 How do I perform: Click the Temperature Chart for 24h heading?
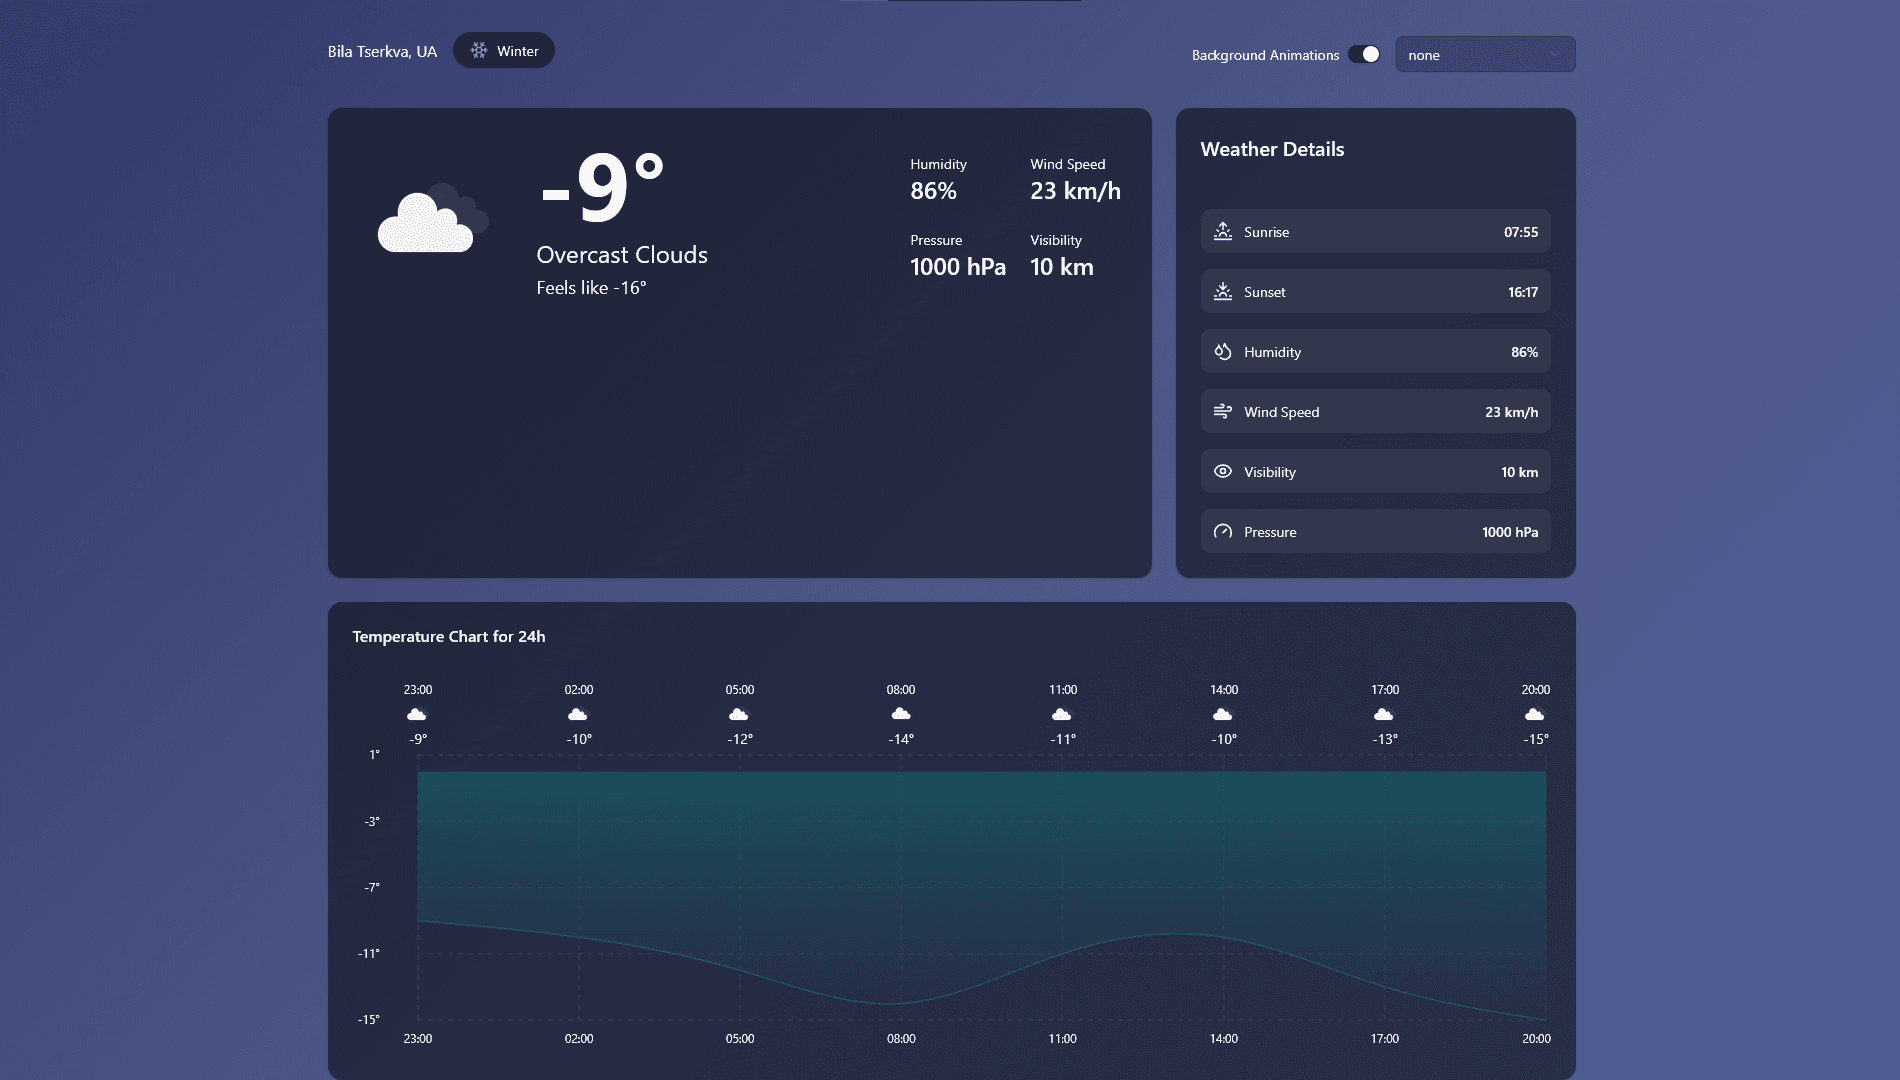pos(448,636)
